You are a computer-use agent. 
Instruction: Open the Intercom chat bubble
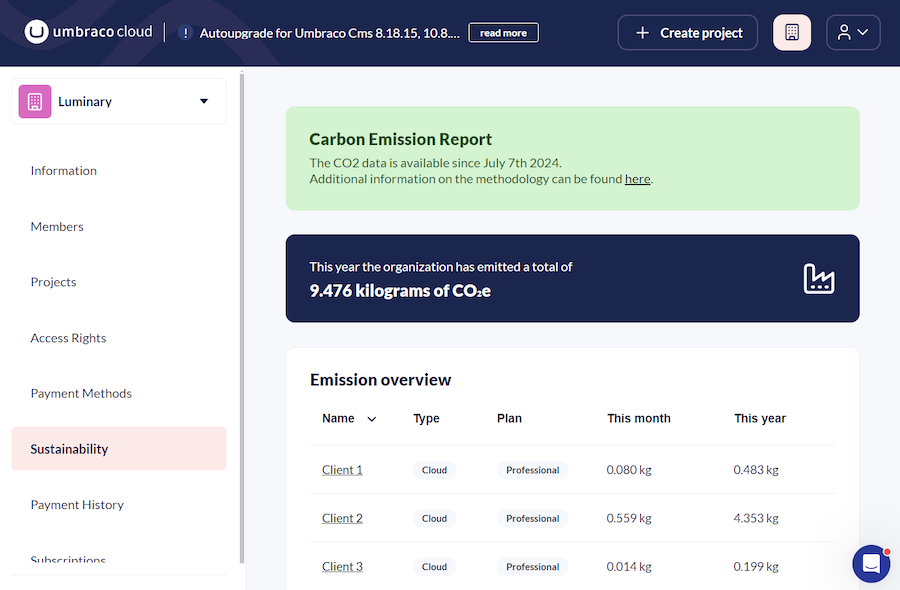[x=870, y=563]
